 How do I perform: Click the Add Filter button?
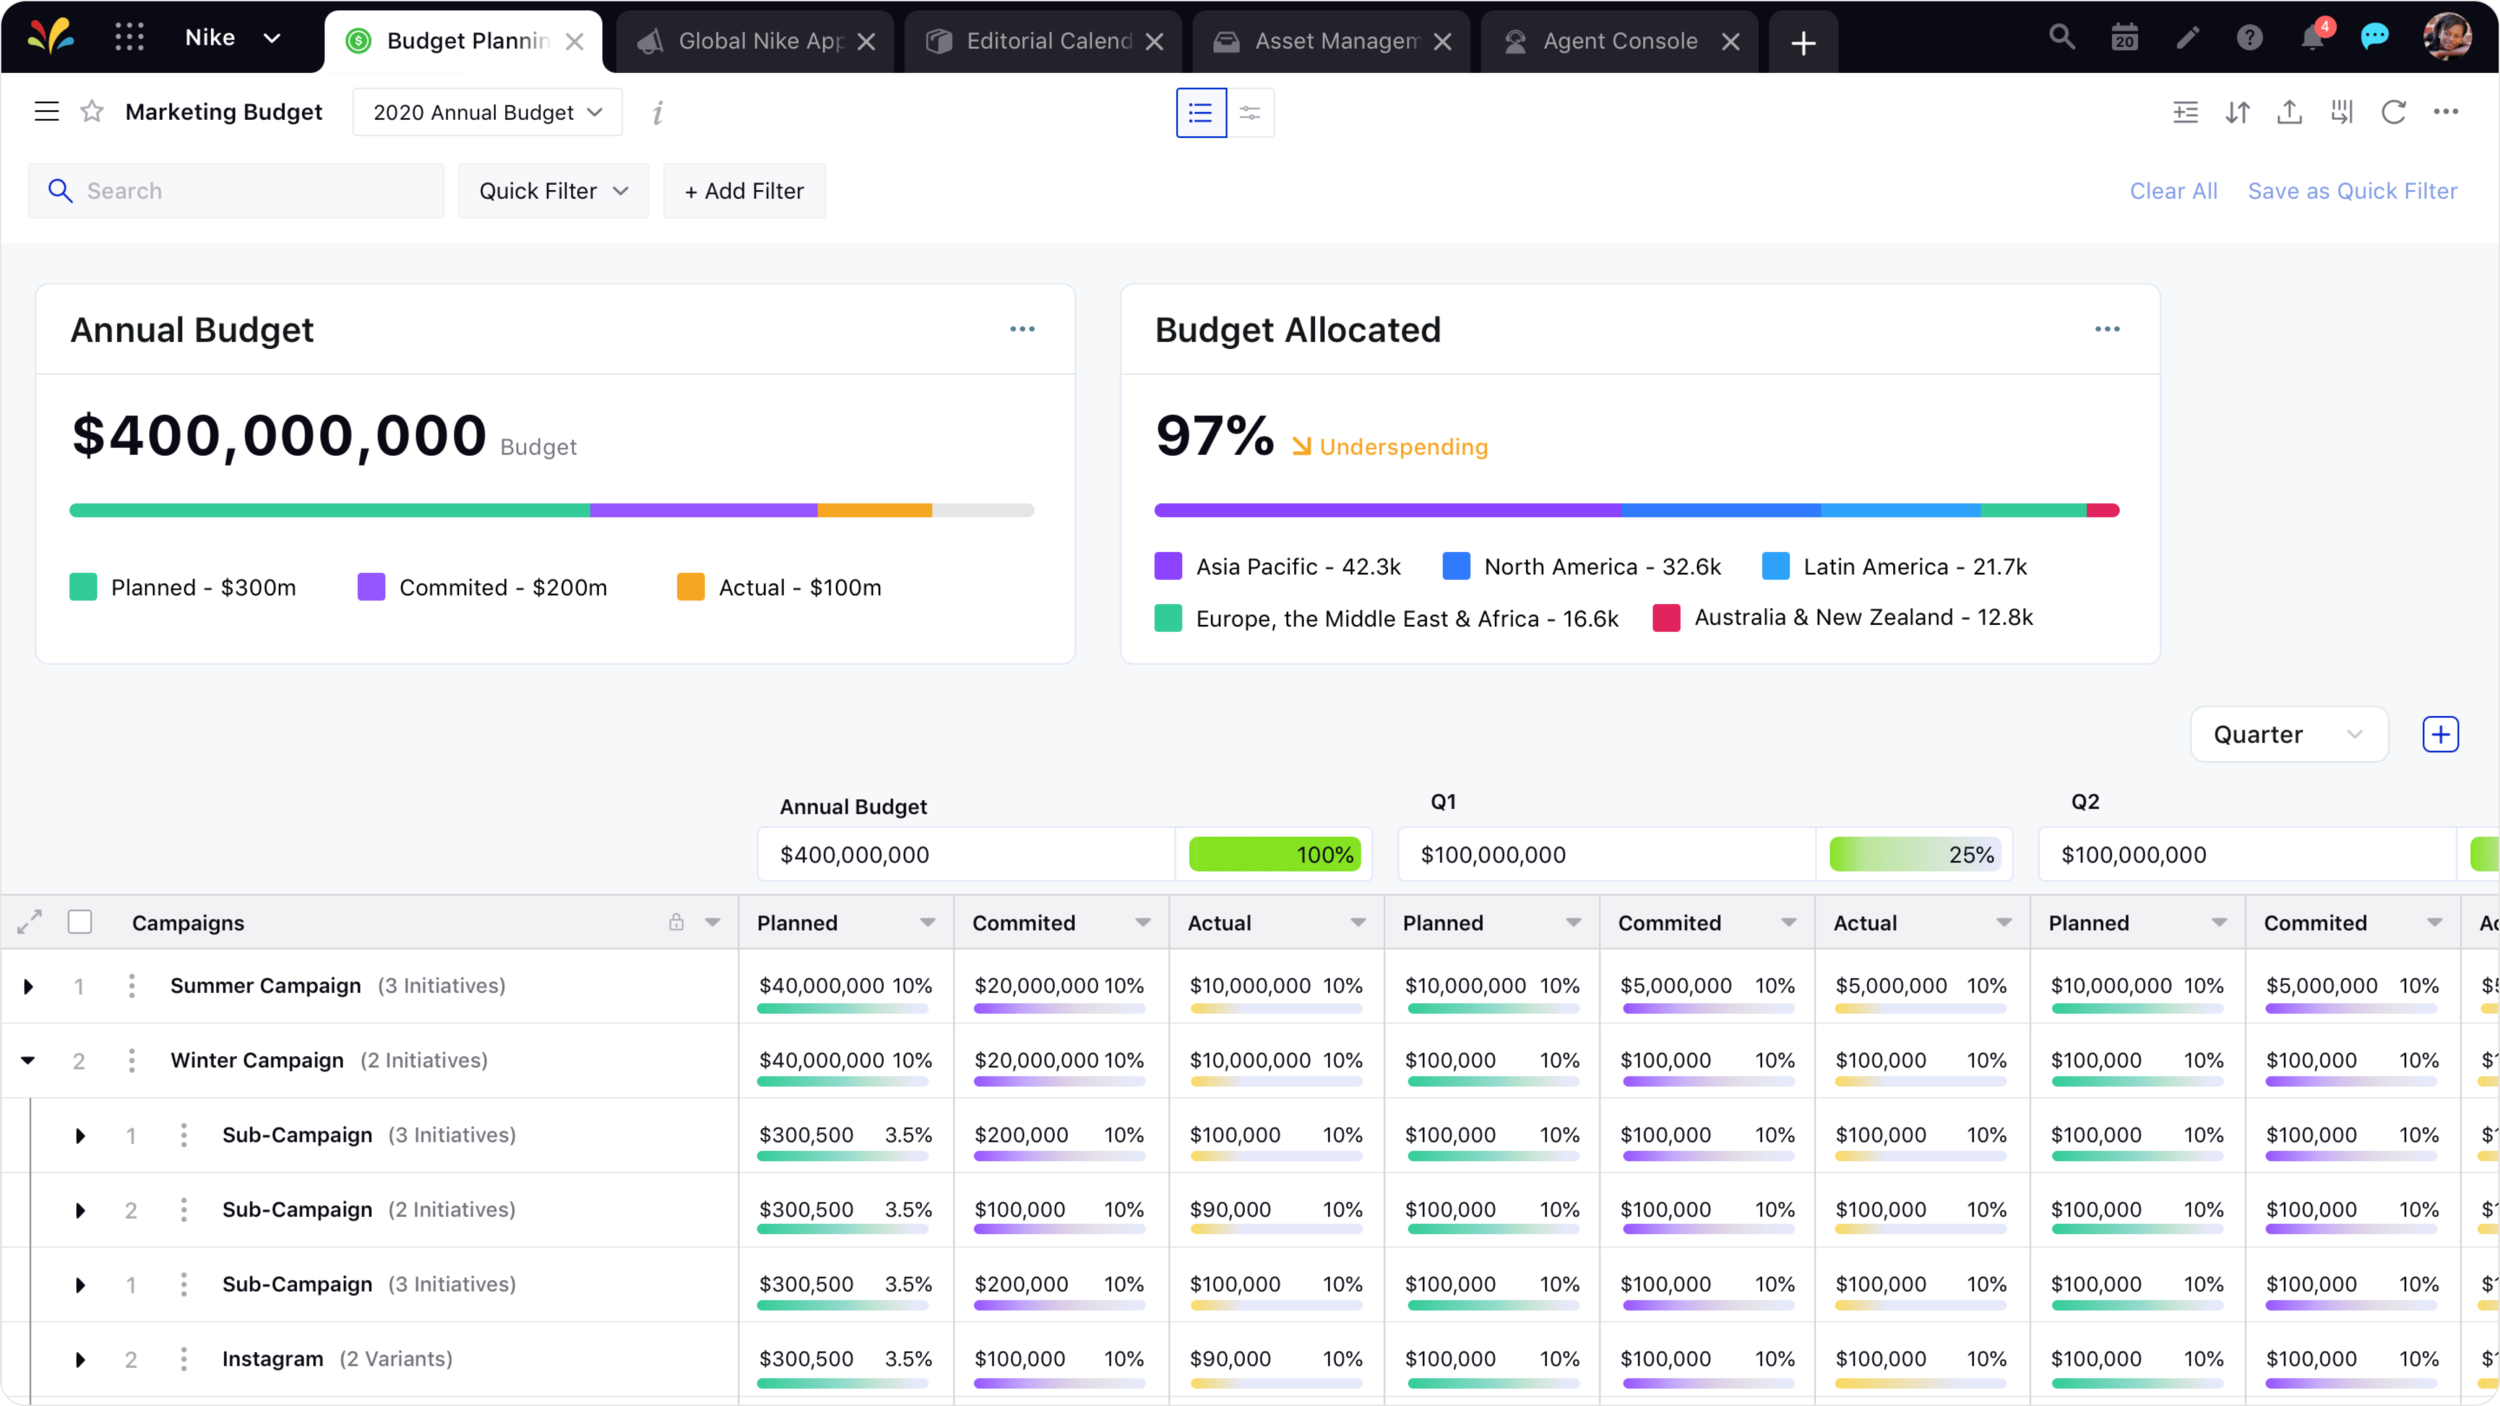[744, 191]
